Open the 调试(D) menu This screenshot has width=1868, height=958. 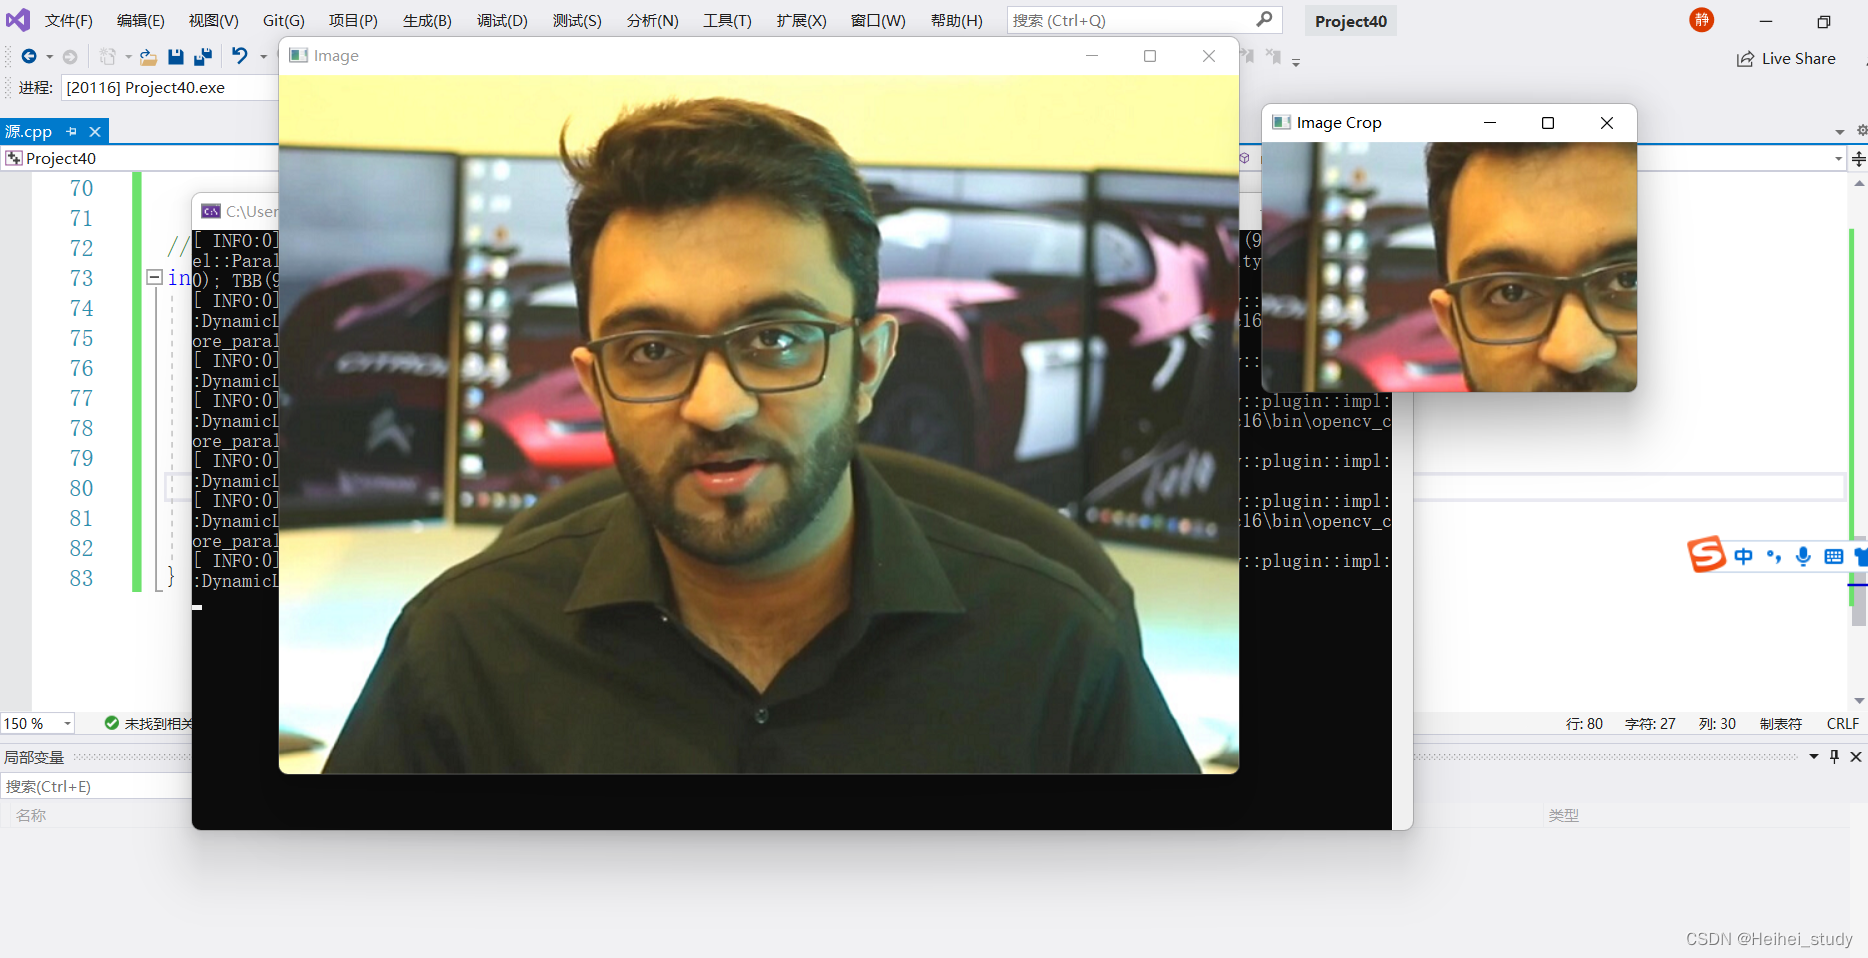tap(502, 20)
